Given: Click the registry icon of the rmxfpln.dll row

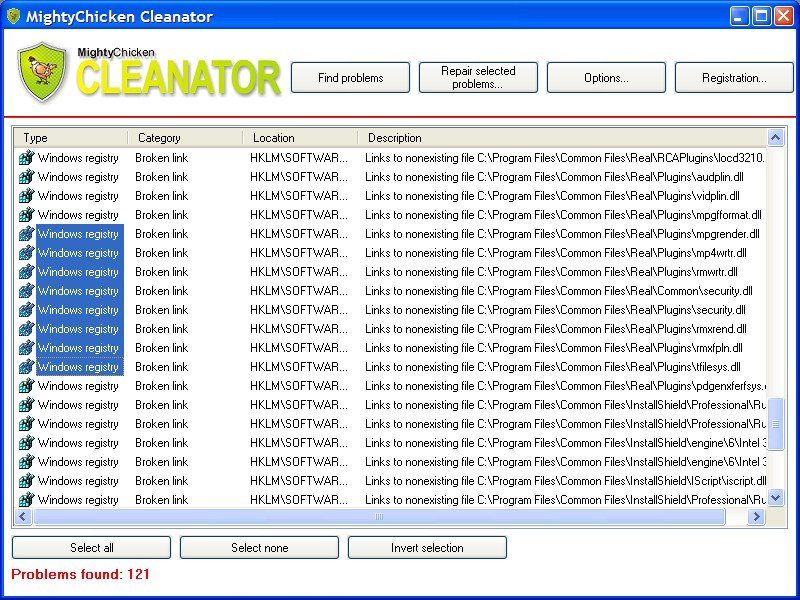Looking at the screenshot, I should pyautogui.click(x=26, y=348).
